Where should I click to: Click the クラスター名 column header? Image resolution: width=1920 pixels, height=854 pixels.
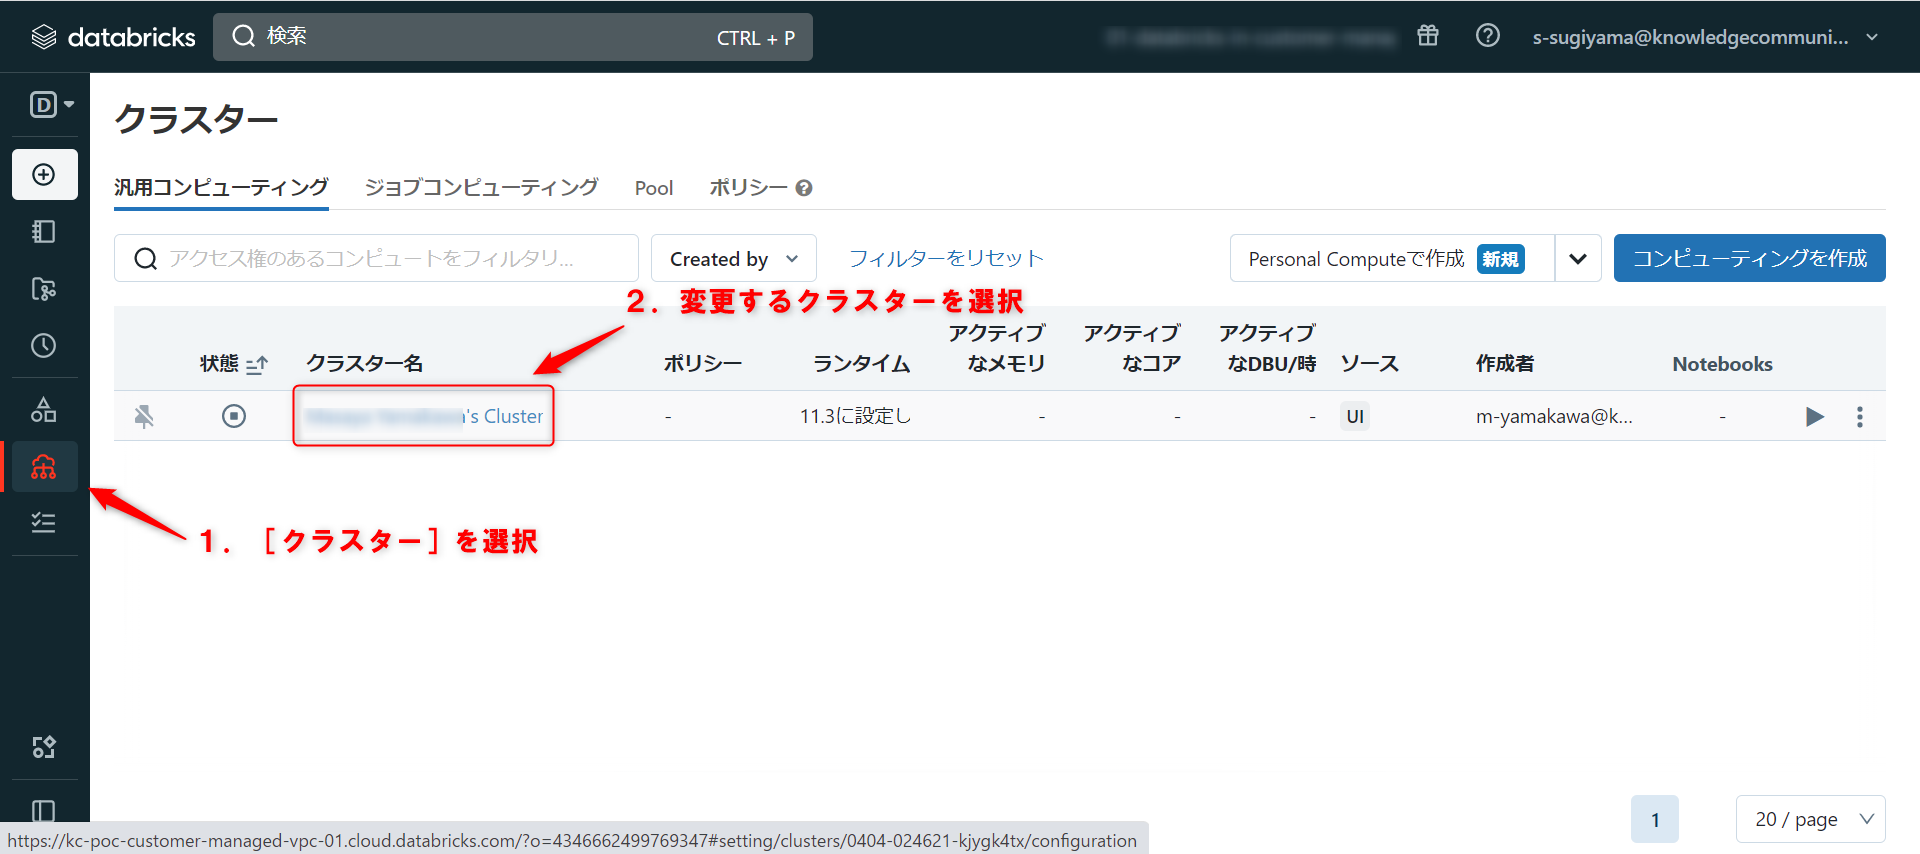pyautogui.click(x=365, y=363)
